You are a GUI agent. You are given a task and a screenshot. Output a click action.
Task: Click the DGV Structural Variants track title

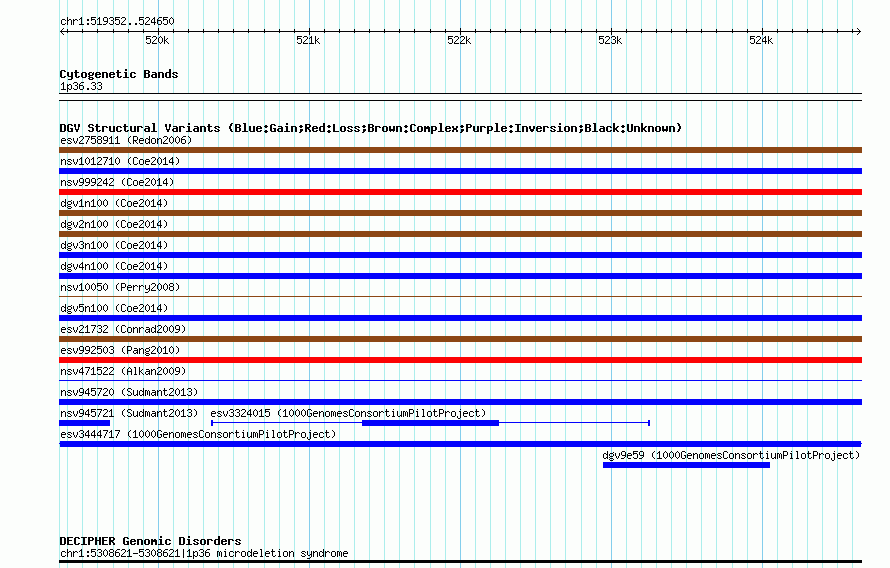[x=370, y=128]
